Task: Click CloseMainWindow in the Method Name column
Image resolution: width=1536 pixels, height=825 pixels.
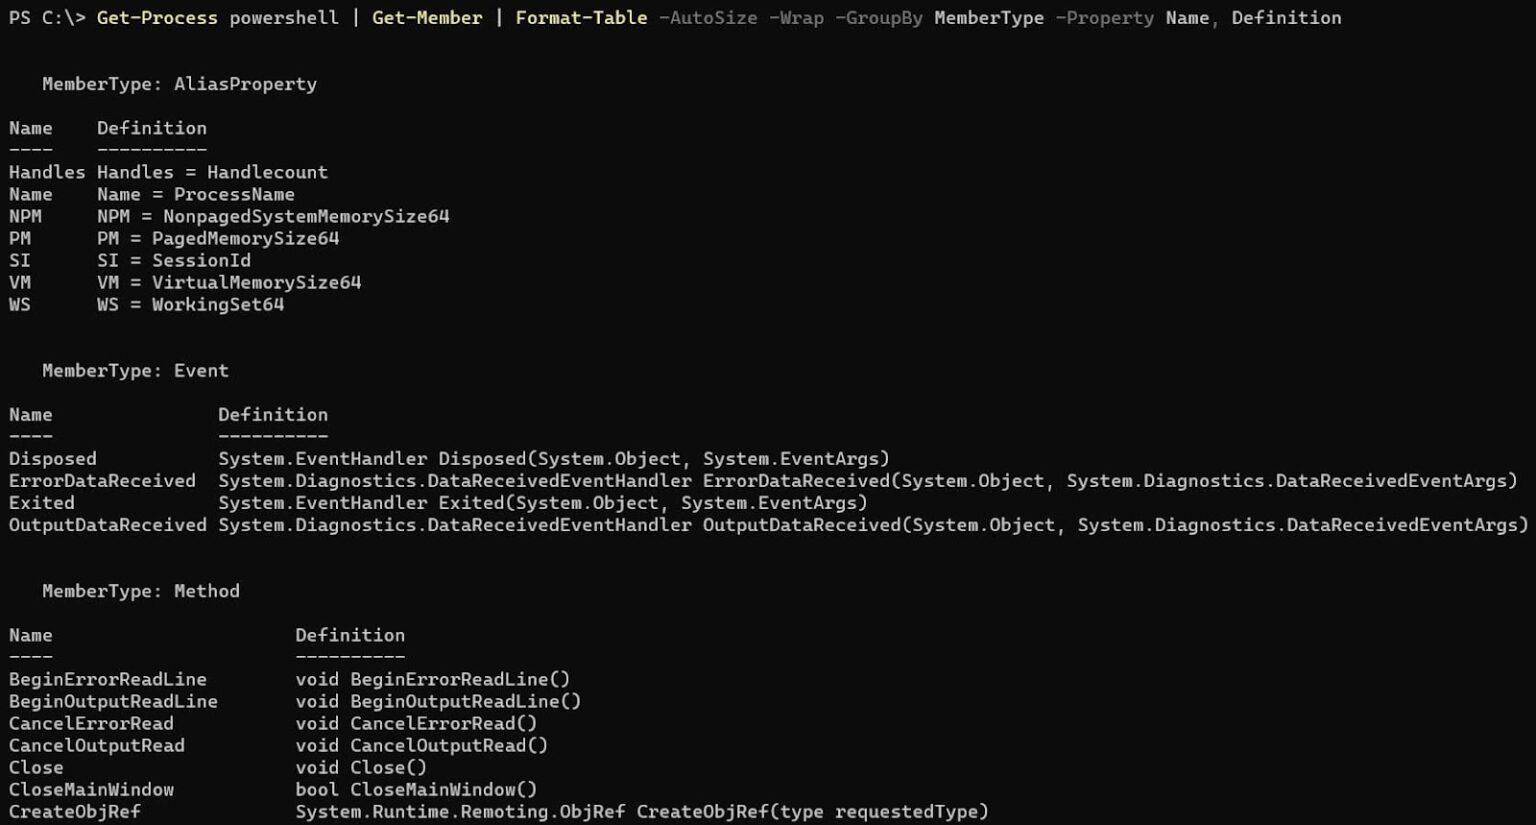Action: coord(91,789)
